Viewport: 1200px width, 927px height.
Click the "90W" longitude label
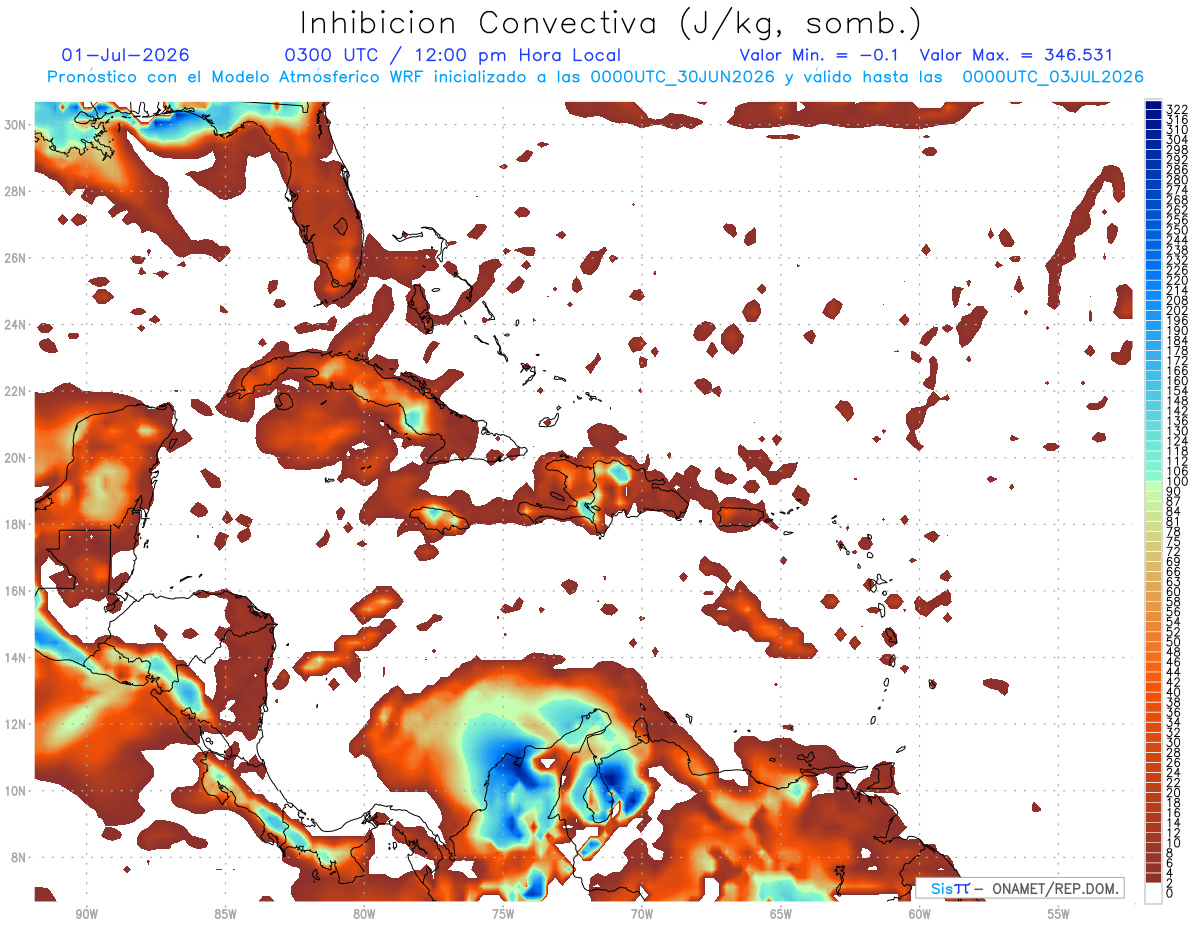point(86,914)
